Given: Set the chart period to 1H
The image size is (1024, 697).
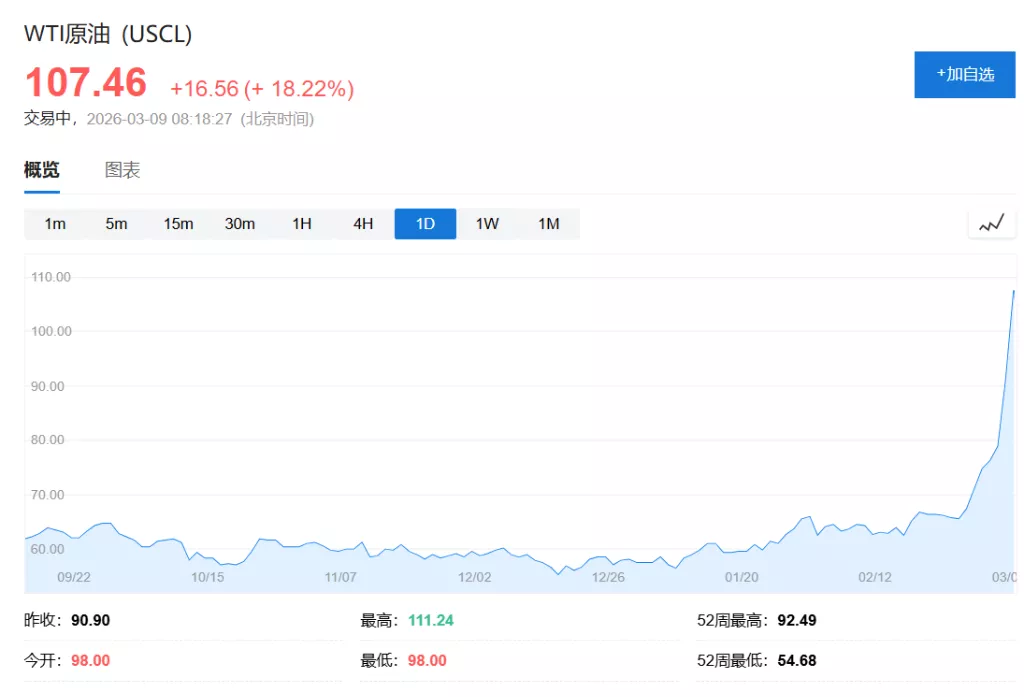Looking at the screenshot, I should pos(302,224).
